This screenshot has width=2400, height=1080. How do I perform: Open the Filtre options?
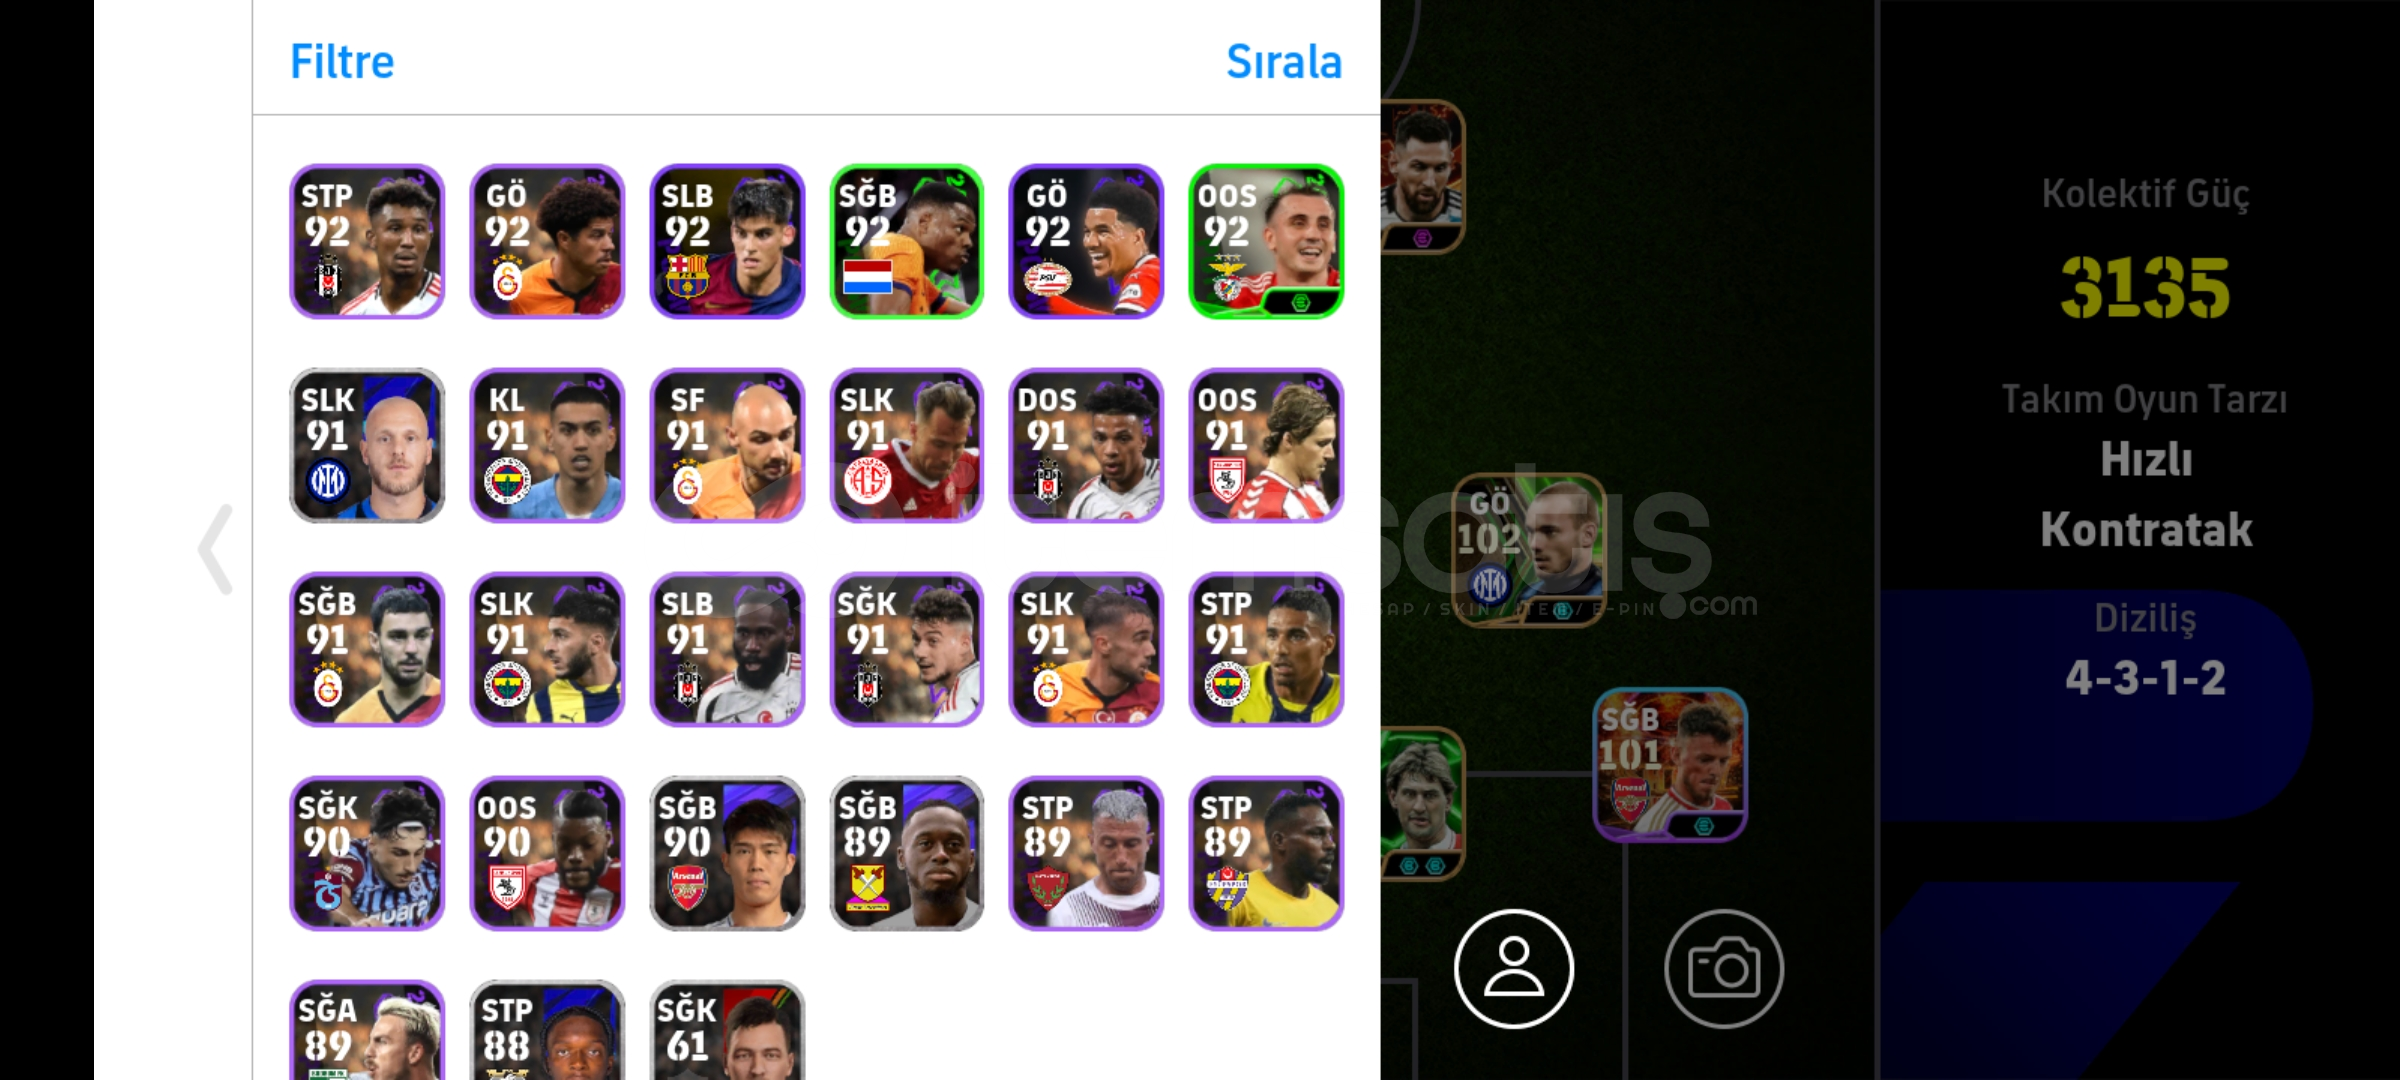tap(342, 62)
